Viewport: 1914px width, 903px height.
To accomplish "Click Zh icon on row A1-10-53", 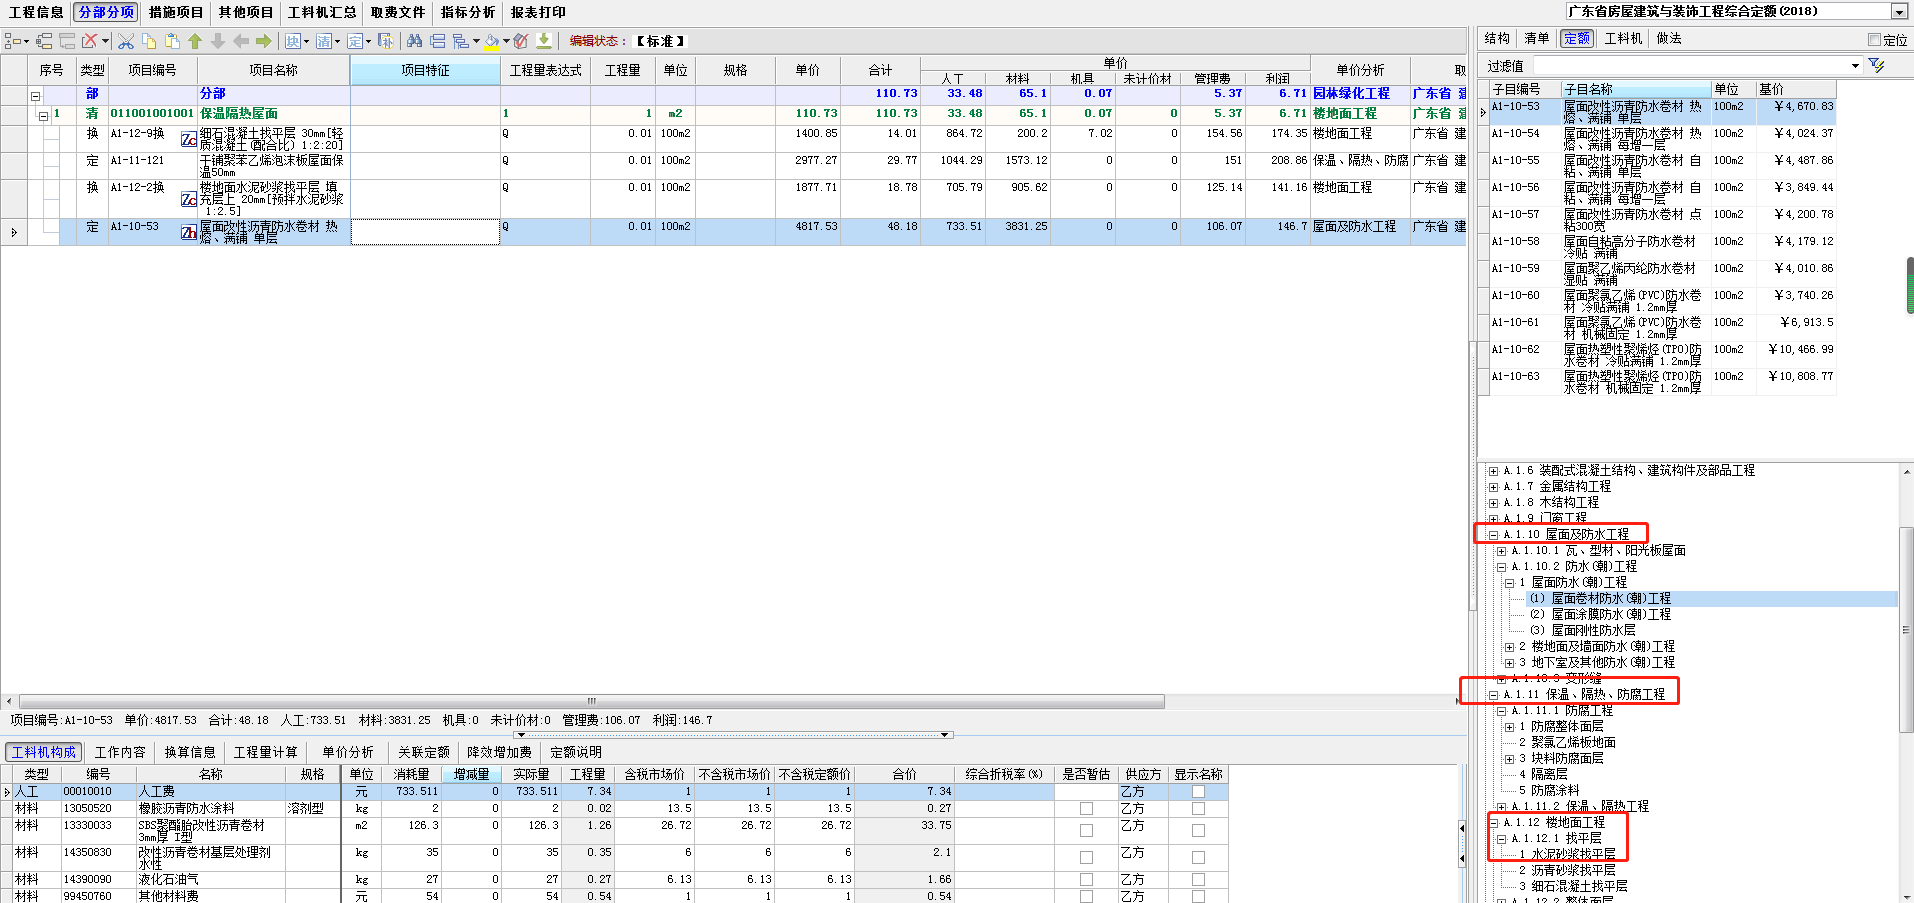I will point(188,232).
